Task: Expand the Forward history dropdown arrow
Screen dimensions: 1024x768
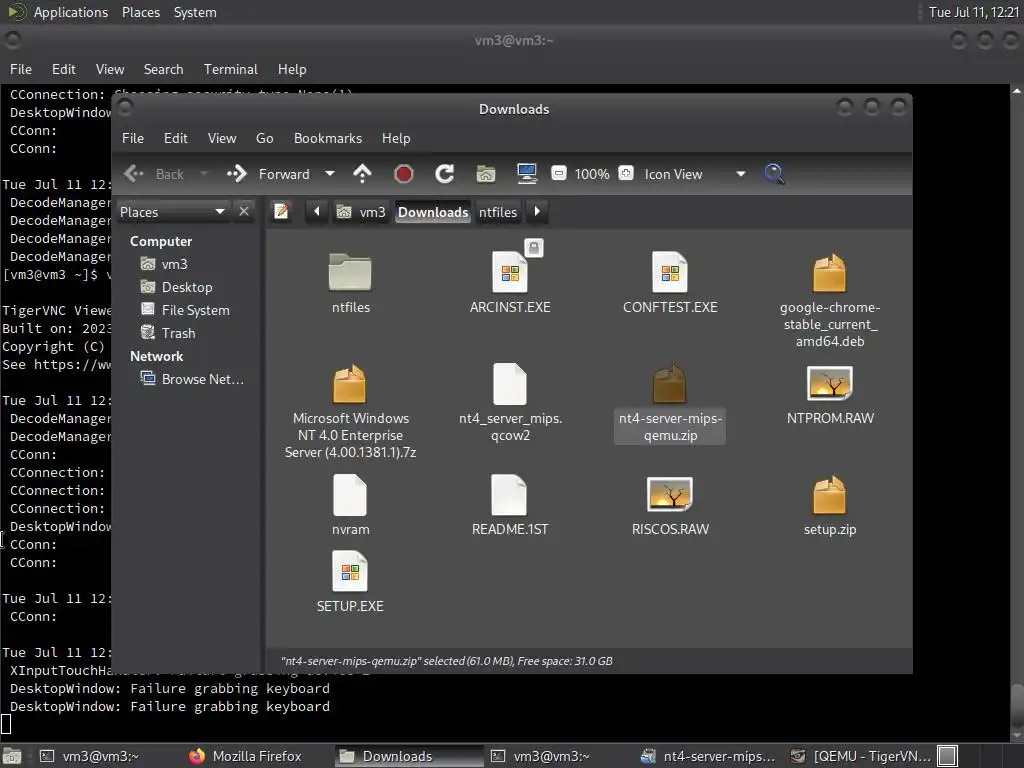Action: point(330,174)
